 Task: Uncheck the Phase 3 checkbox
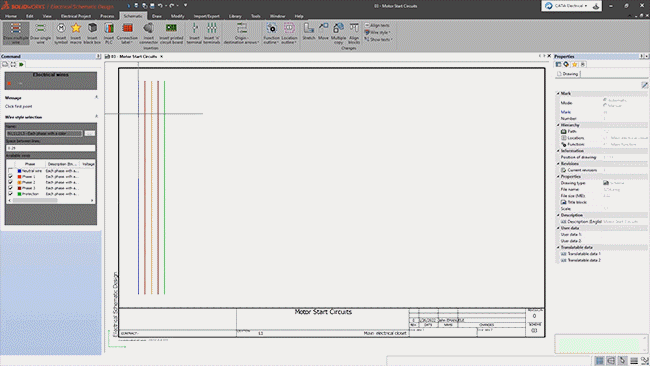pos(10,188)
